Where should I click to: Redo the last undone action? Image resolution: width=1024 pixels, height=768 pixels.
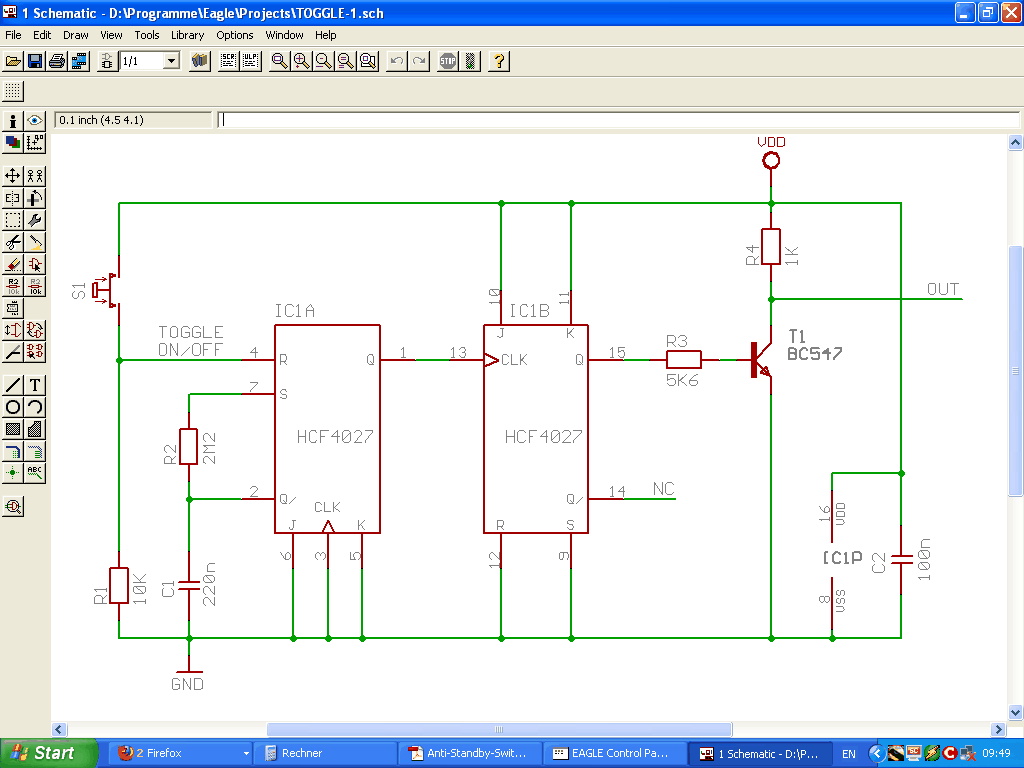[419, 61]
